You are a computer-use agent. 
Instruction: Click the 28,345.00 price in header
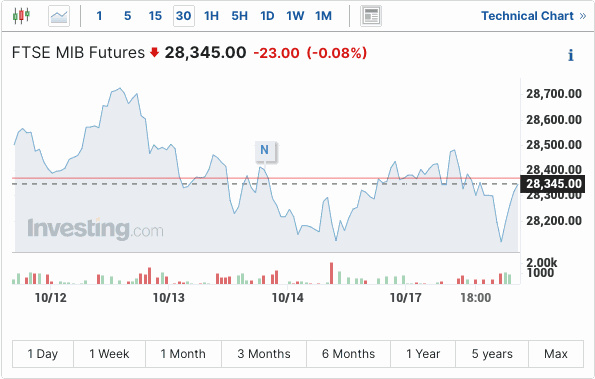click(205, 52)
